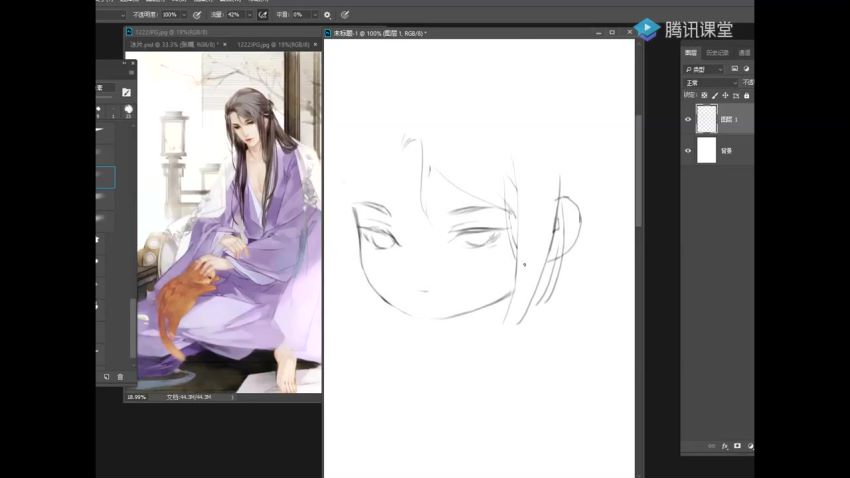Close the 1222JPG.jpg document tab

[x=315, y=44]
